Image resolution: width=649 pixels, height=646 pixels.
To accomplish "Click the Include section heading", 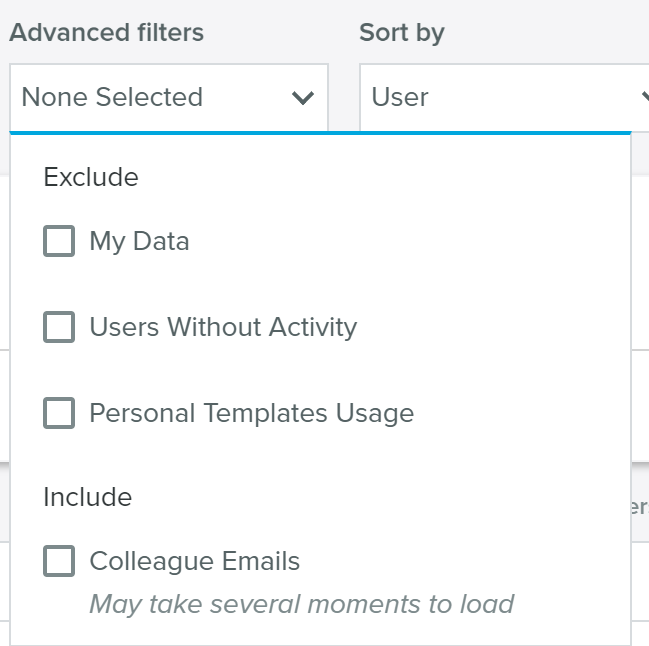I will coord(88,497).
